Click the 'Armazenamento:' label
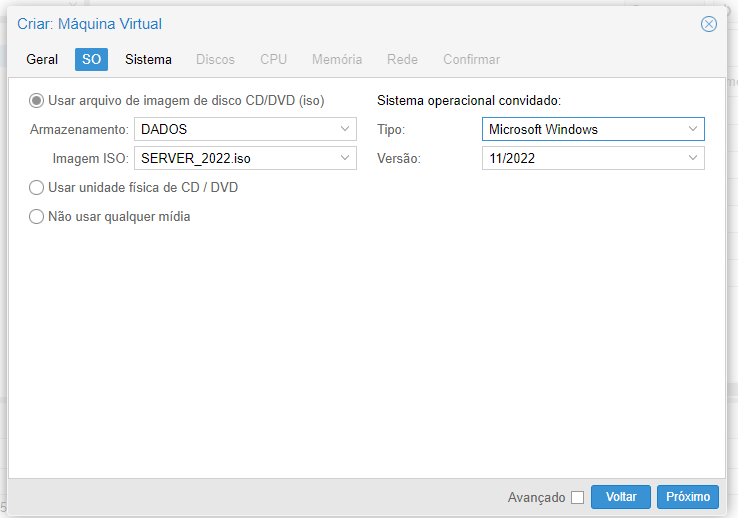Image resolution: width=738 pixels, height=518 pixels. [x=79, y=129]
